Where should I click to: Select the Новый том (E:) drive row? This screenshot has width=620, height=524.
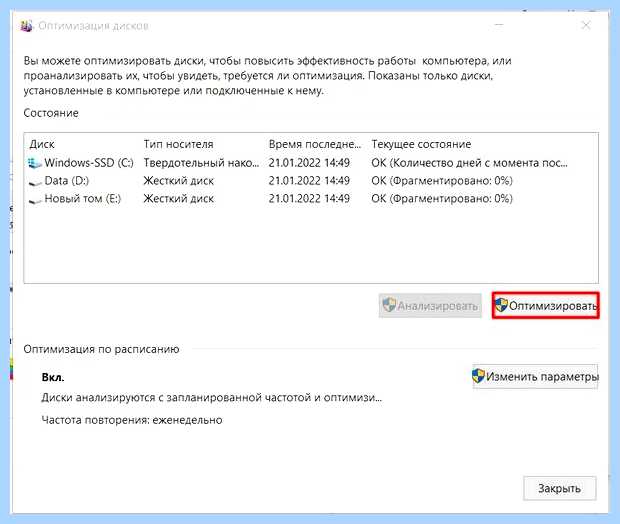311,199
